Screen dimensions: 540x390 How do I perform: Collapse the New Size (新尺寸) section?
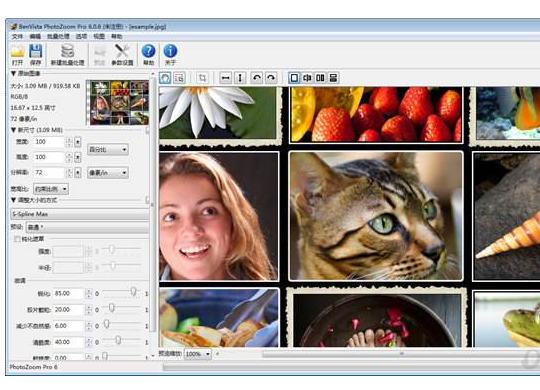pyautogui.click(x=13, y=130)
